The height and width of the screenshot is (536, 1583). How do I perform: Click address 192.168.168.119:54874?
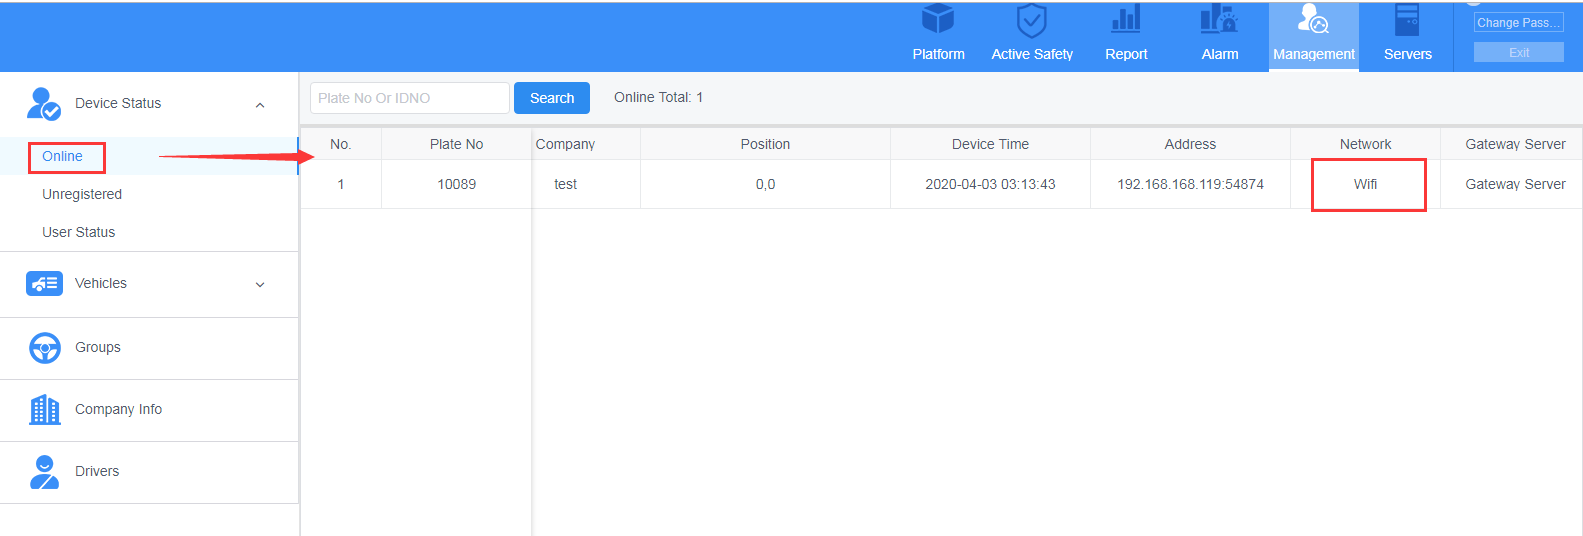(x=1190, y=184)
